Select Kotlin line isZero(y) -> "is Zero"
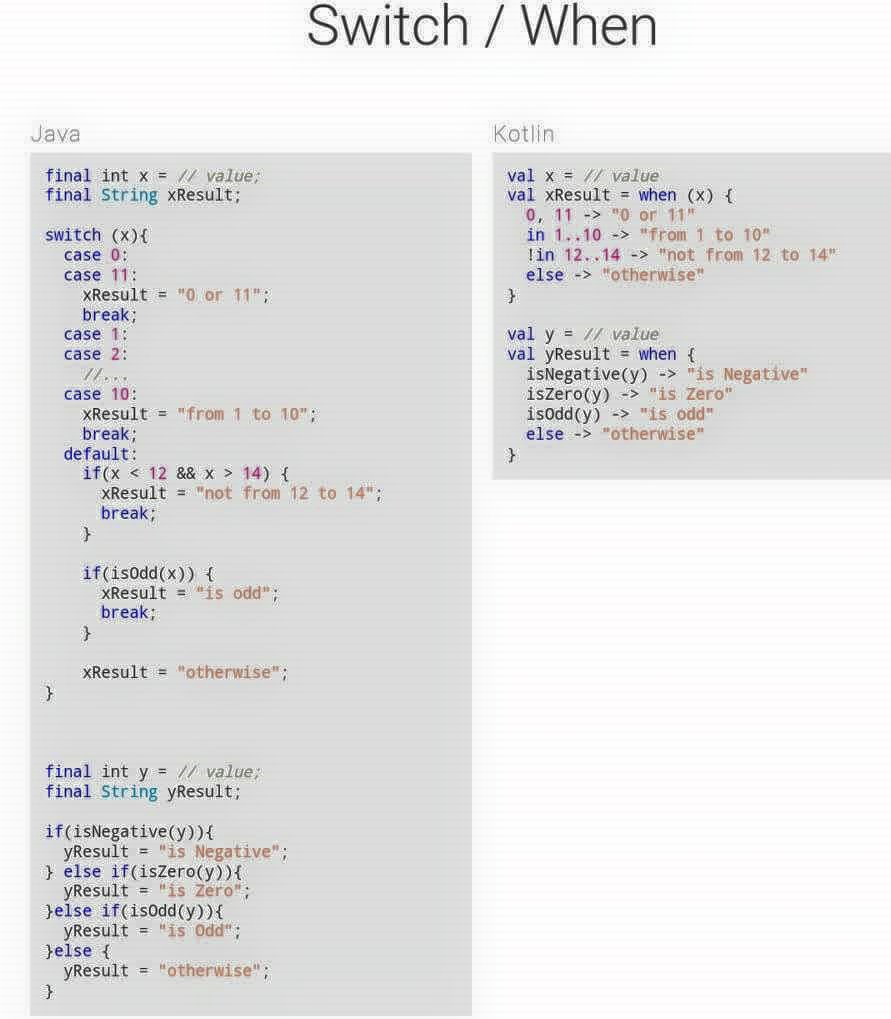891x1019 pixels. (x=629, y=394)
